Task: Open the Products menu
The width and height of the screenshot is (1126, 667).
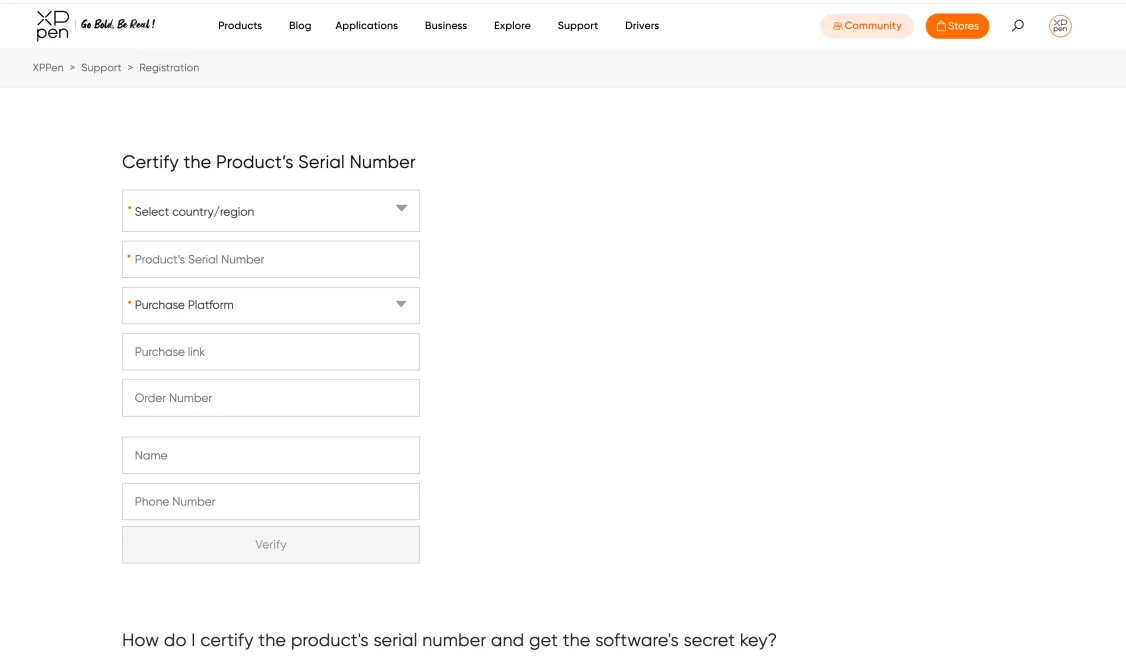Action: (x=240, y=26)
